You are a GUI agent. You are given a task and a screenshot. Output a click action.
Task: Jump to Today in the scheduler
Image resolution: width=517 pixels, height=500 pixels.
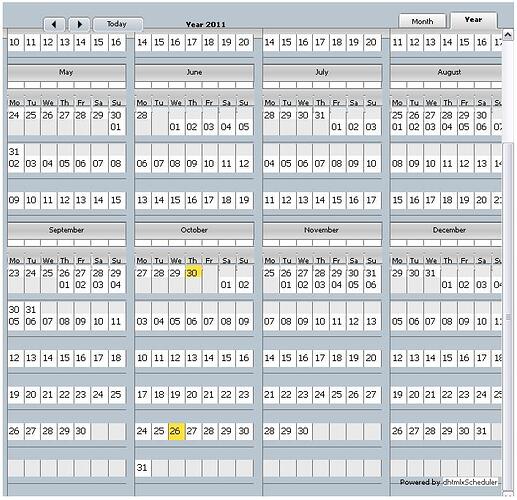point(118,24)
